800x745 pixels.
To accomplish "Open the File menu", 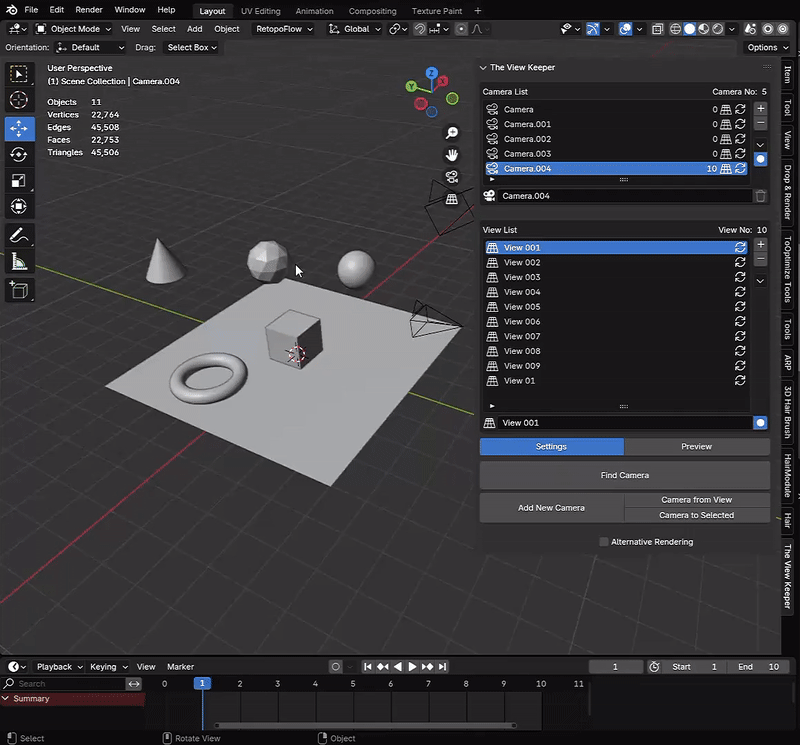I will pyautogui.click(x=31, y=10).
